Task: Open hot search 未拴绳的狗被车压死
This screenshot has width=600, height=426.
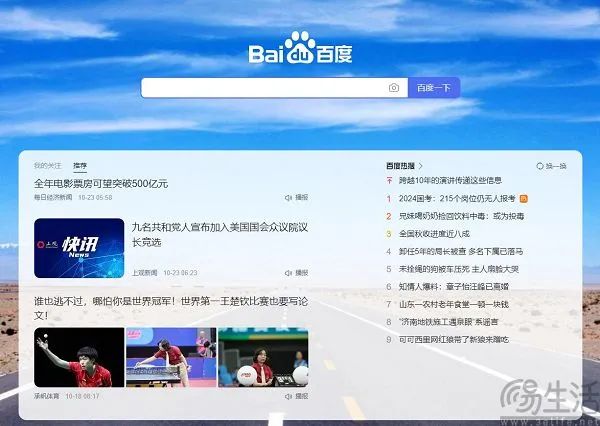Action: click(459, 269)
